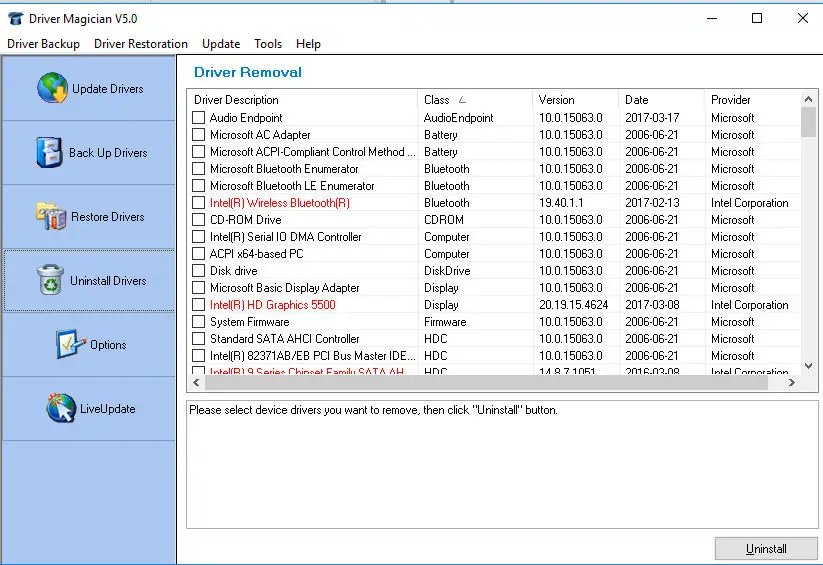
Task: Click the Restore Drivers folder icon
Action: point(51,216)
